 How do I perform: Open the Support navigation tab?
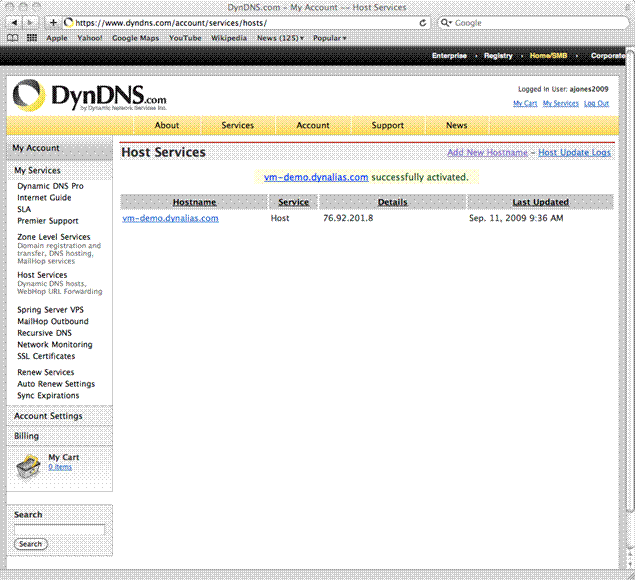(388, 125)
